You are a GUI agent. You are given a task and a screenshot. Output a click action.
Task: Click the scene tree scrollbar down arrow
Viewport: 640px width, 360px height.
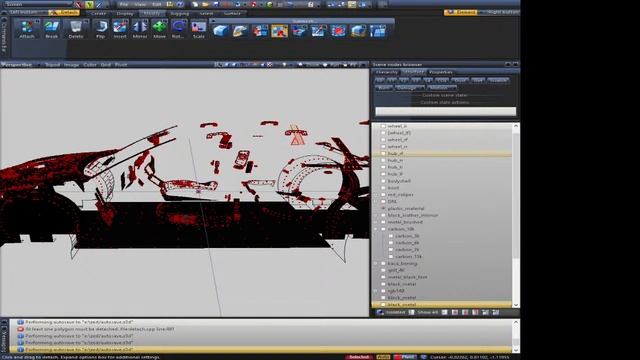[x=516, y=305]
